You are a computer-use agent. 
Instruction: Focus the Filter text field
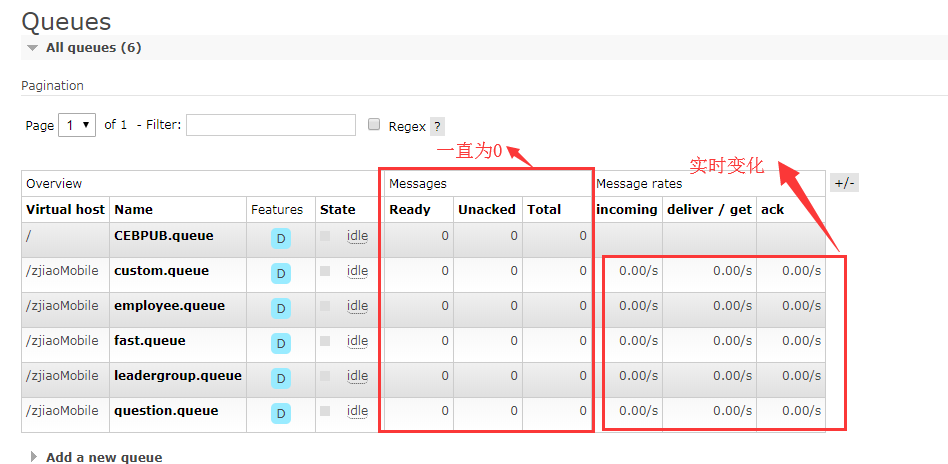[271, 125]
